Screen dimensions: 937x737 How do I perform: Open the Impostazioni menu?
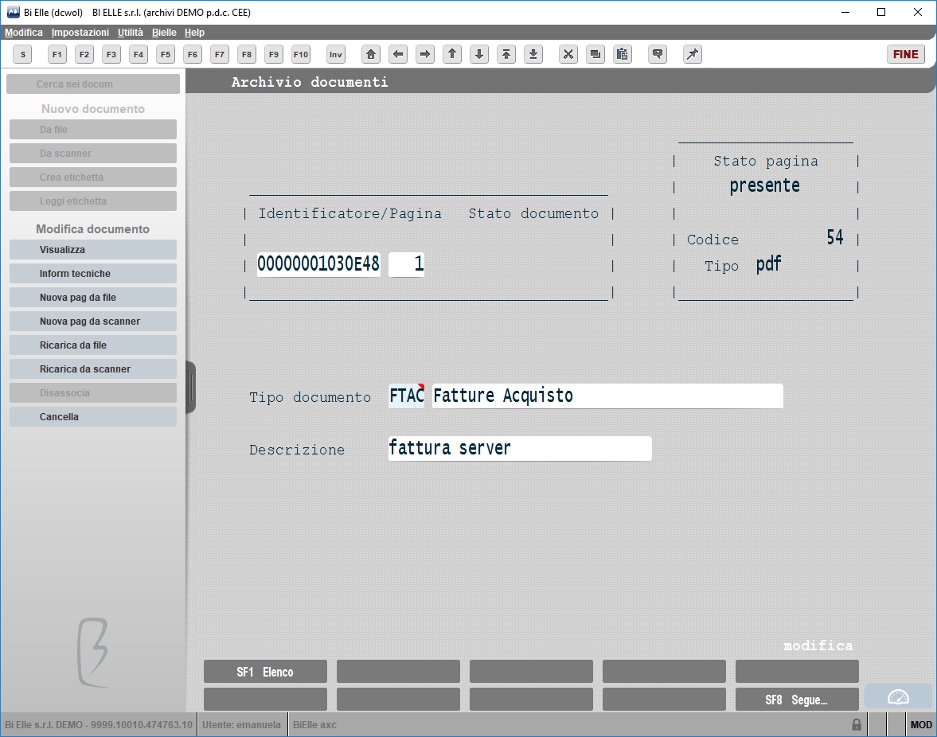click(x=80, y=32)
